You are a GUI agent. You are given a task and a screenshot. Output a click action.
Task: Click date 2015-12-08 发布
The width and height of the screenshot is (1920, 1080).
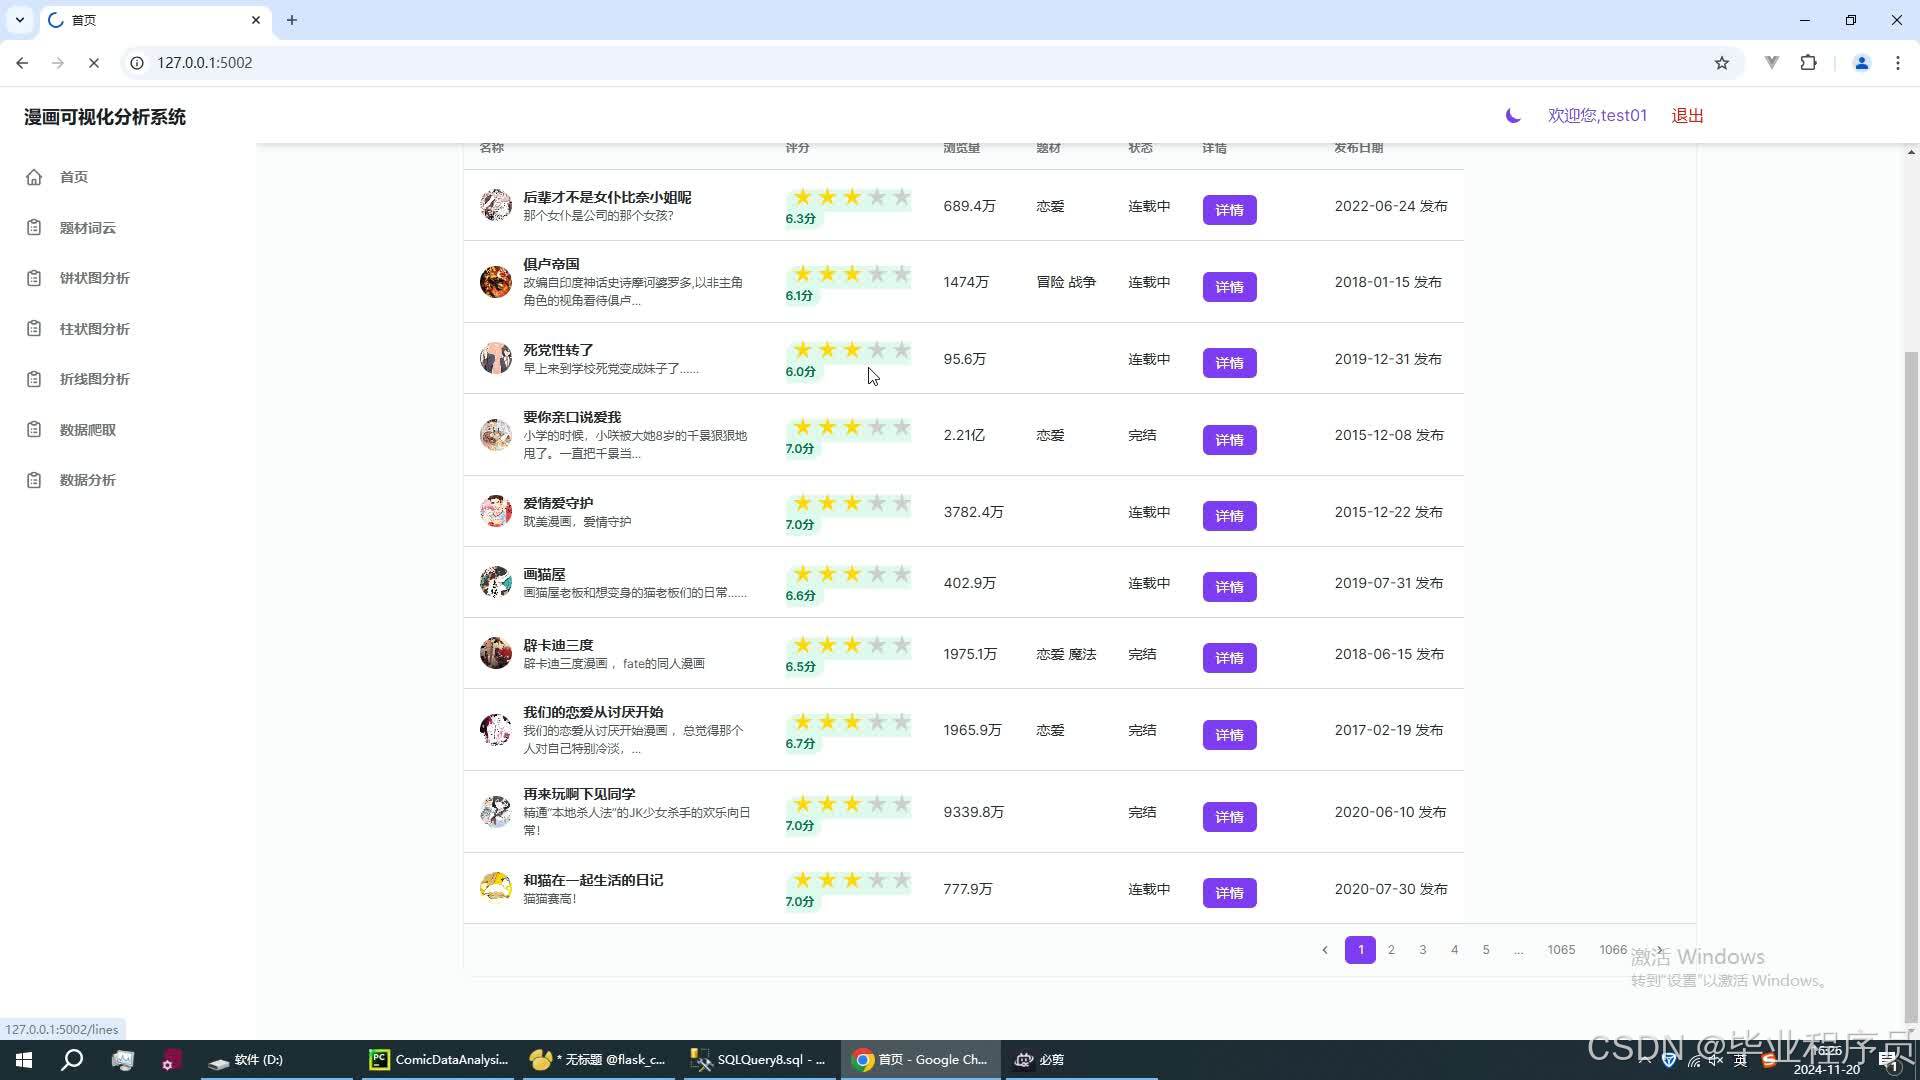click(1389, 435)
